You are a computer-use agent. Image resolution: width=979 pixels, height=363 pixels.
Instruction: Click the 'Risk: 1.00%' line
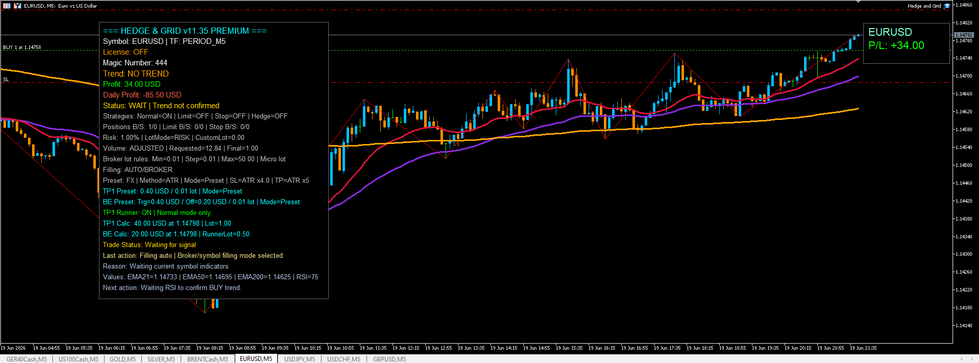tap(174, 137)
